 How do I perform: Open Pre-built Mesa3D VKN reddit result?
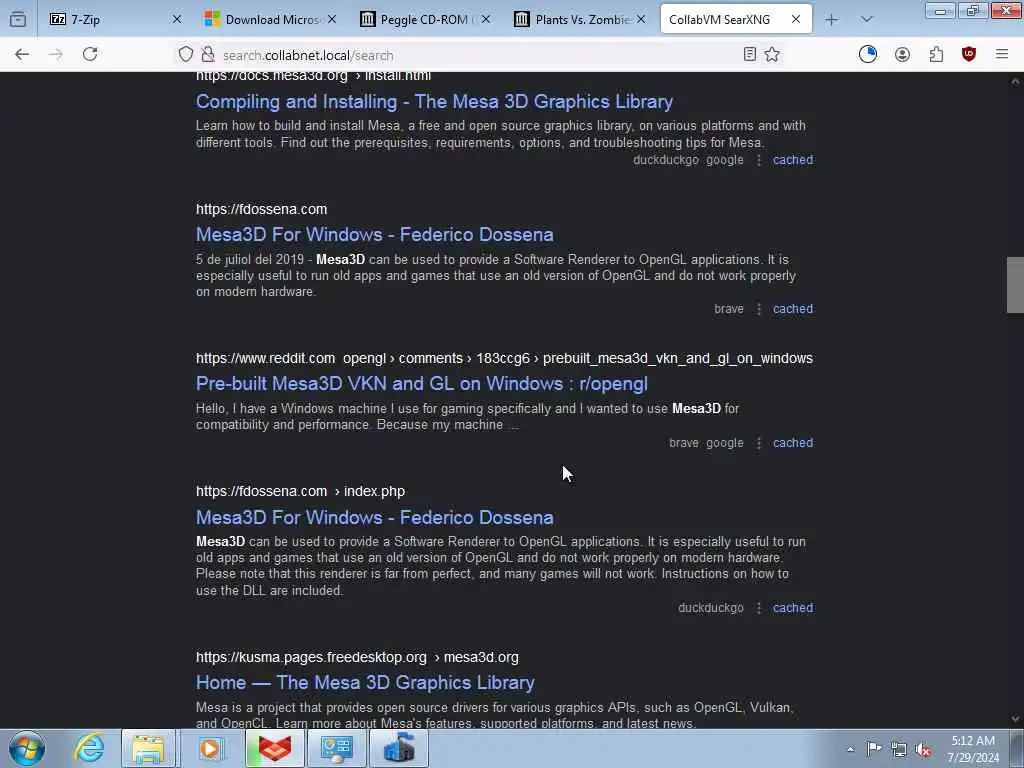422,383
